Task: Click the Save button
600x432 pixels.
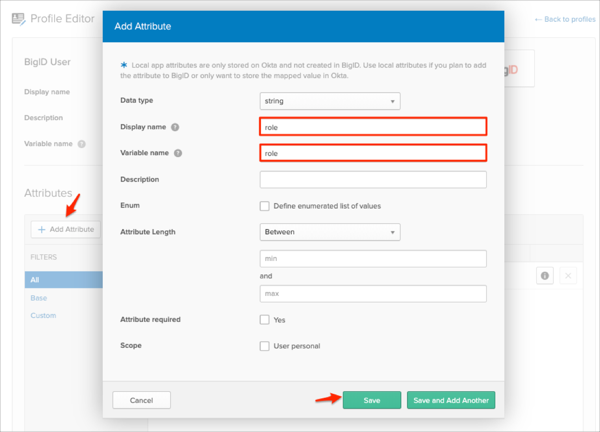Action: 371,400
